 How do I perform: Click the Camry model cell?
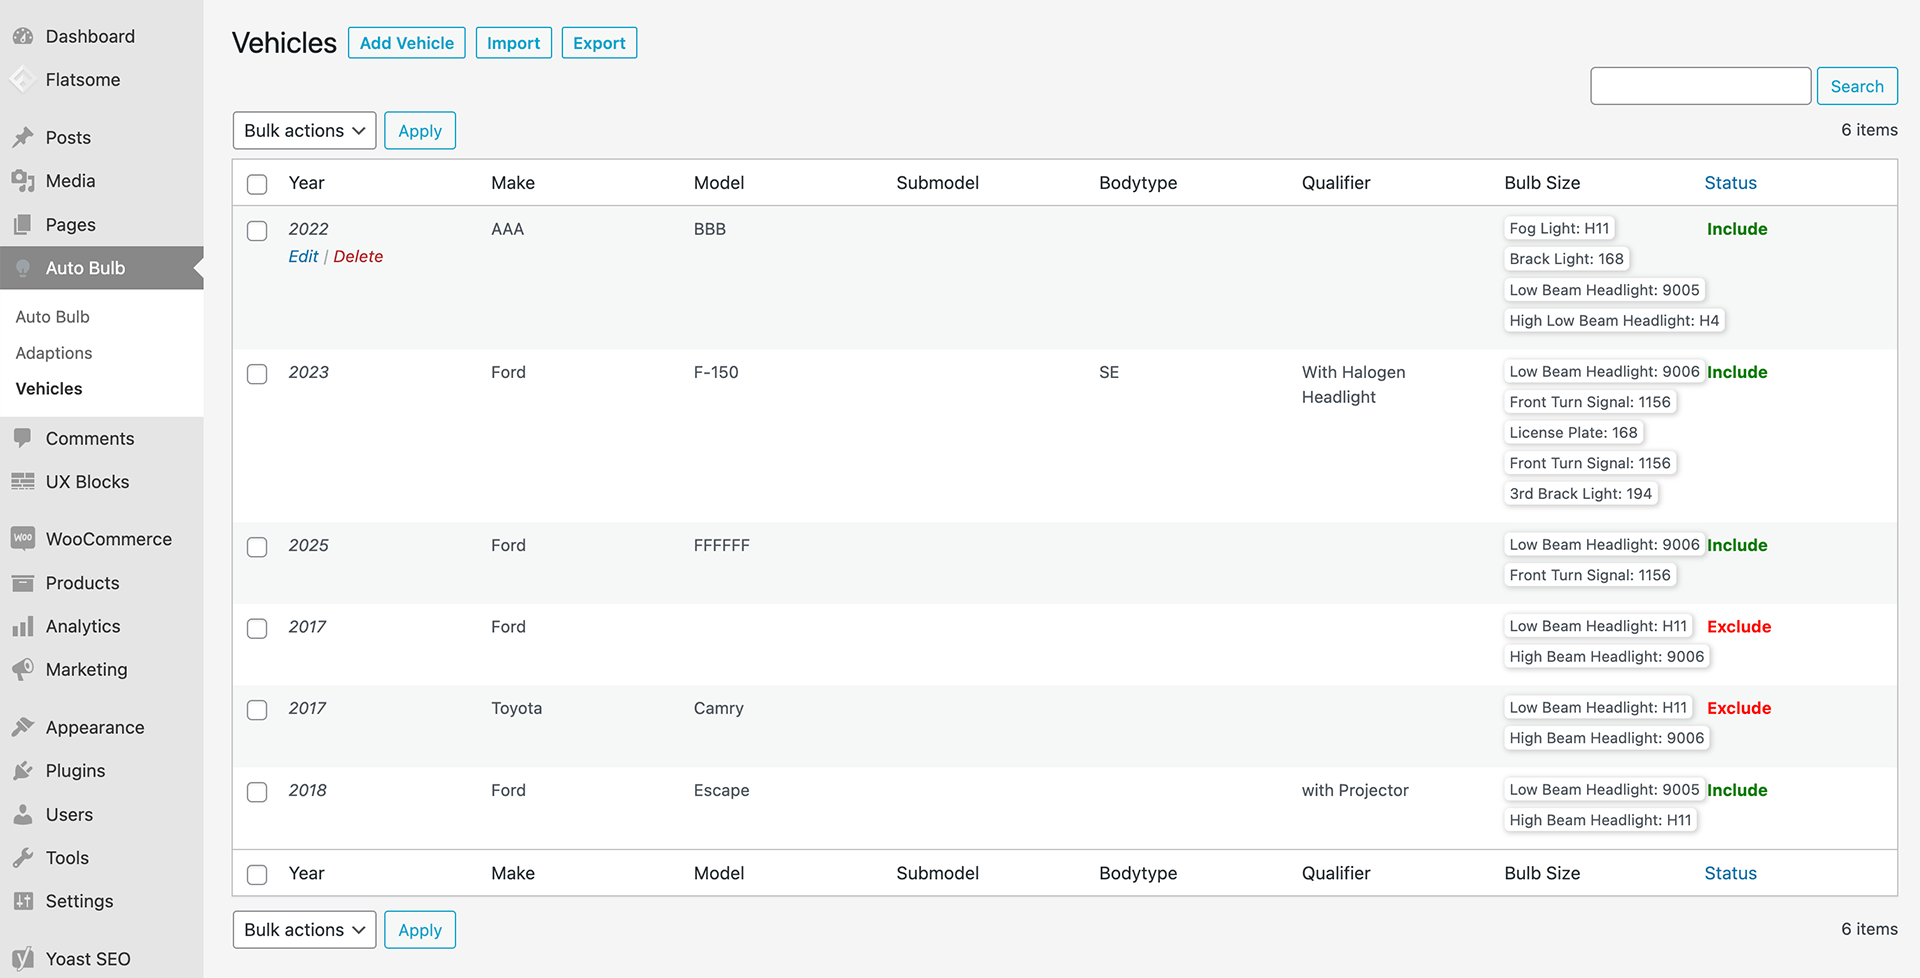click(x=718, y=708)
